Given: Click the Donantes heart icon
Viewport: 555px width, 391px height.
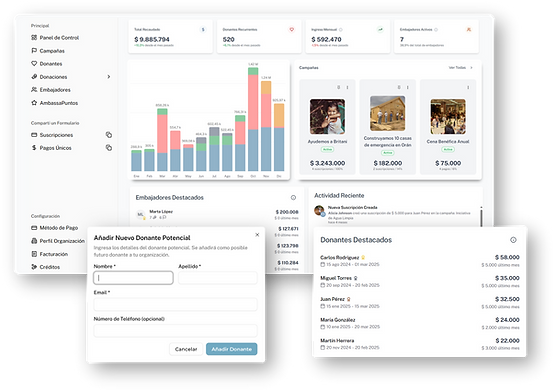Looking at the screenshot, I should point(34,64).
